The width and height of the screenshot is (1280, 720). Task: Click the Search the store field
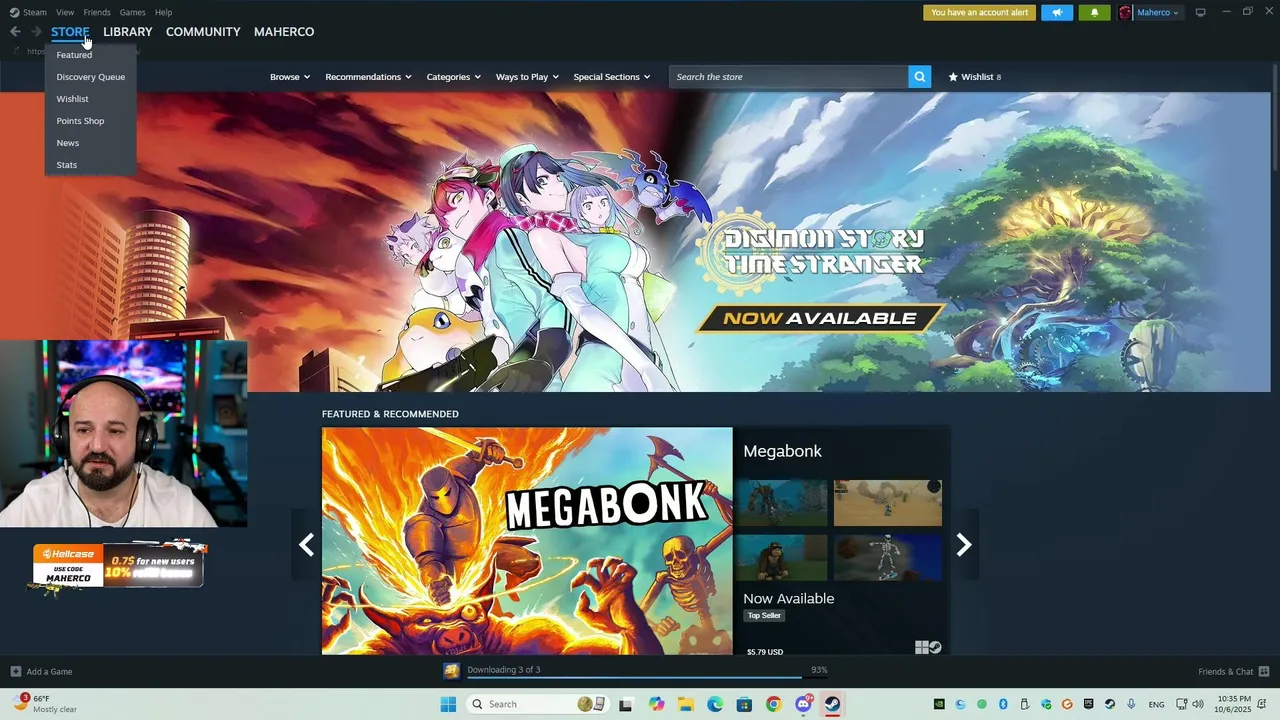(789, 77)
